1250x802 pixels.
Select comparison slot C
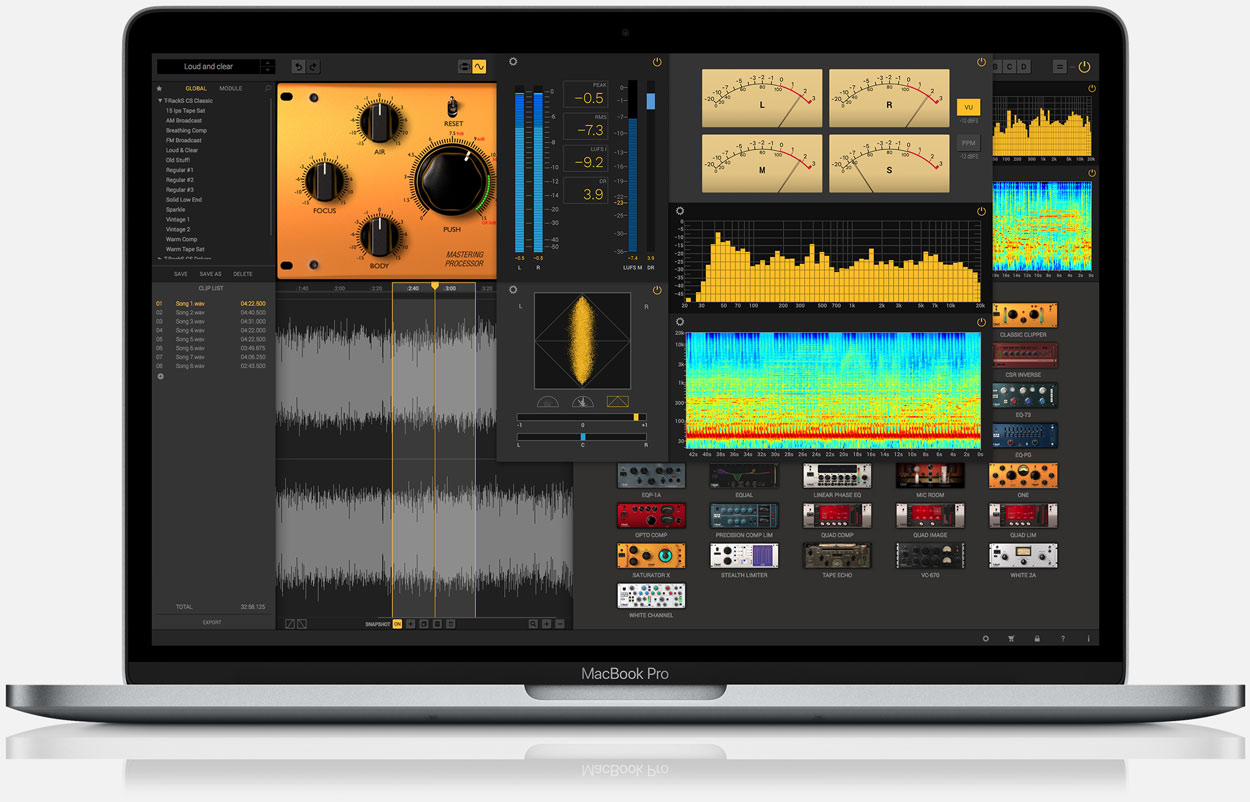[x=1010, y=67]
